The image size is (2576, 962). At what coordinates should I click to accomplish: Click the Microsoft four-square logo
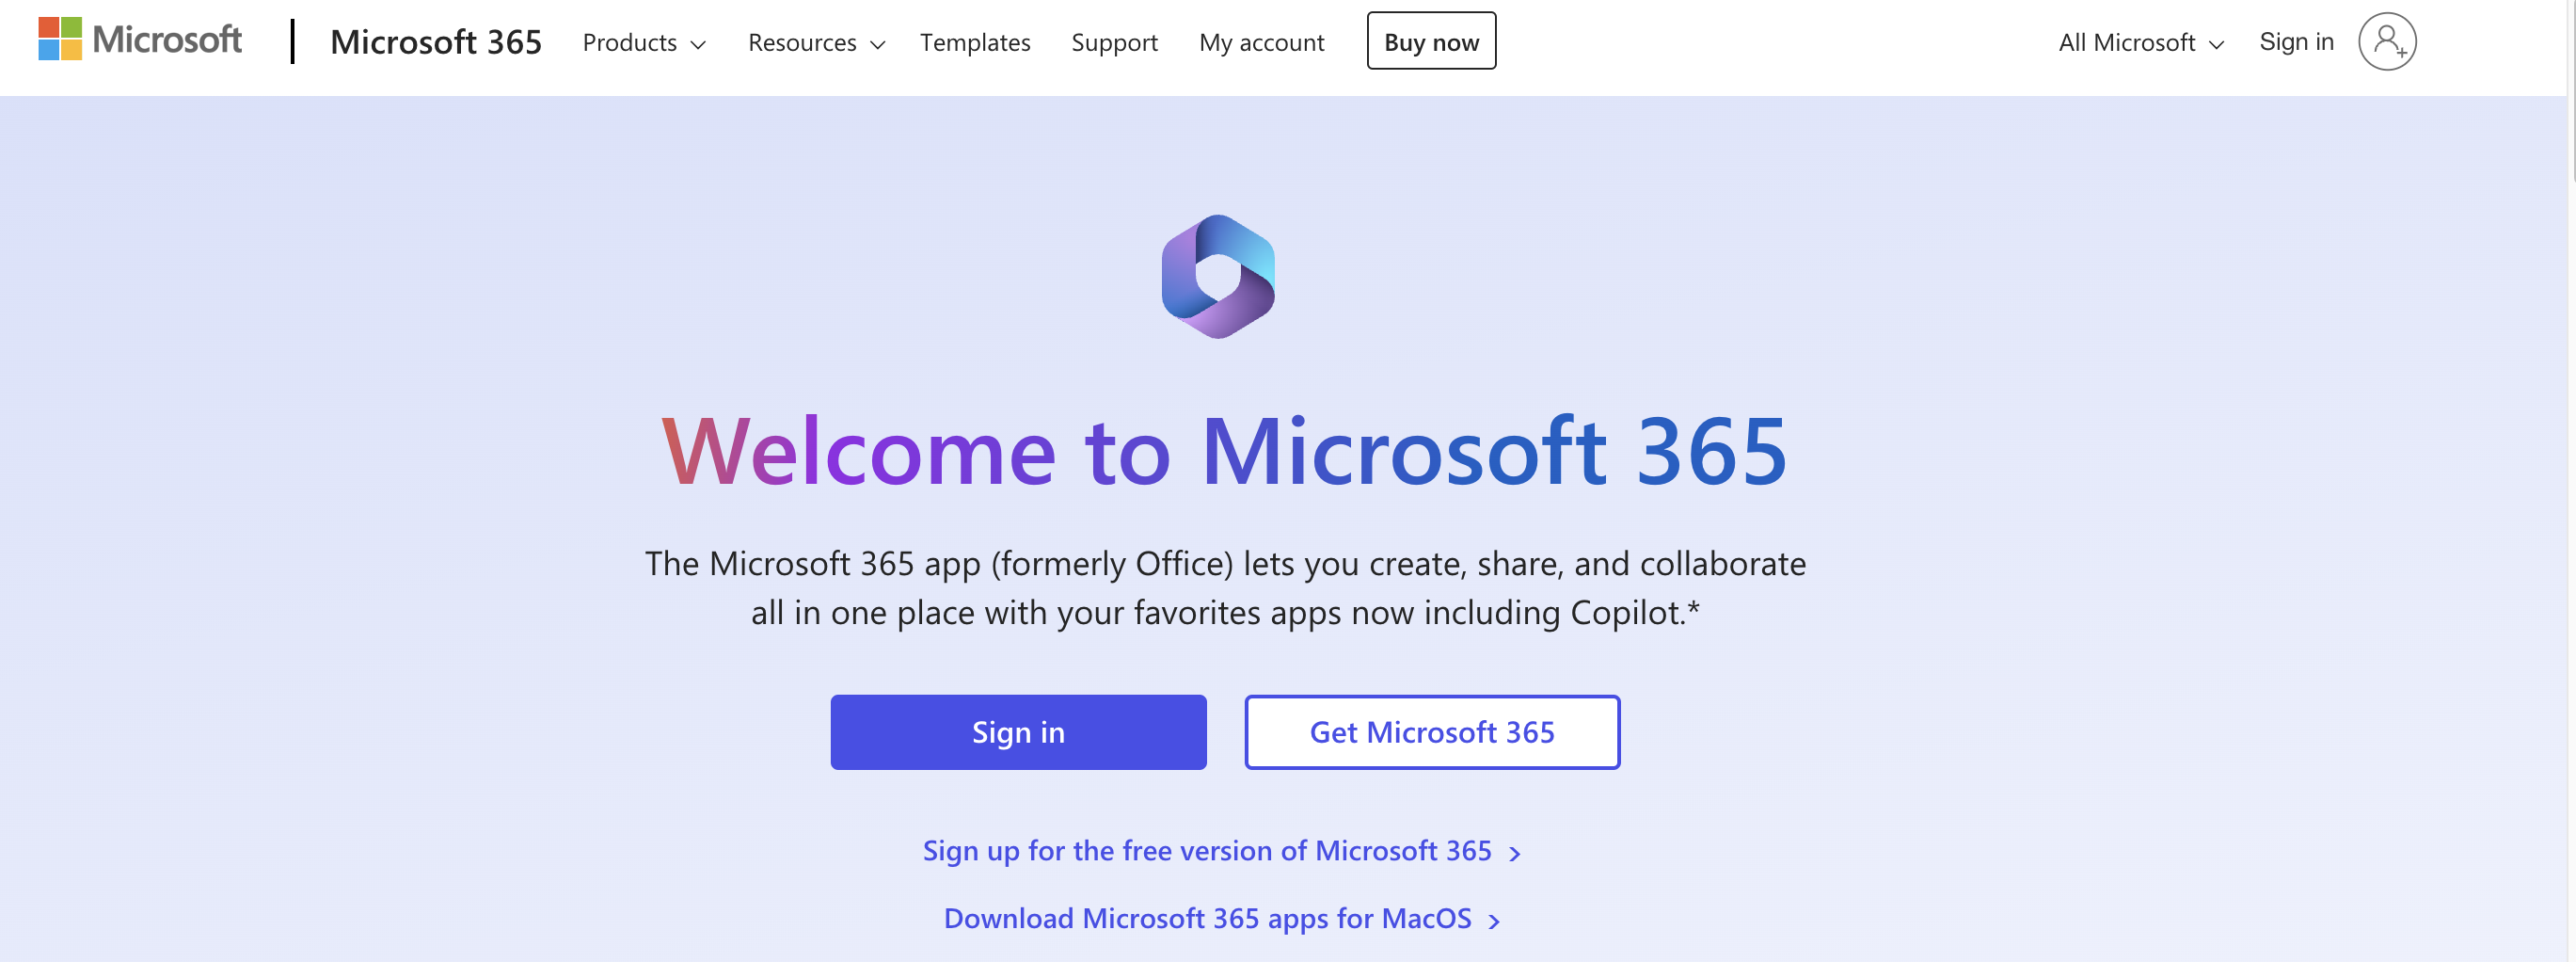60,39
